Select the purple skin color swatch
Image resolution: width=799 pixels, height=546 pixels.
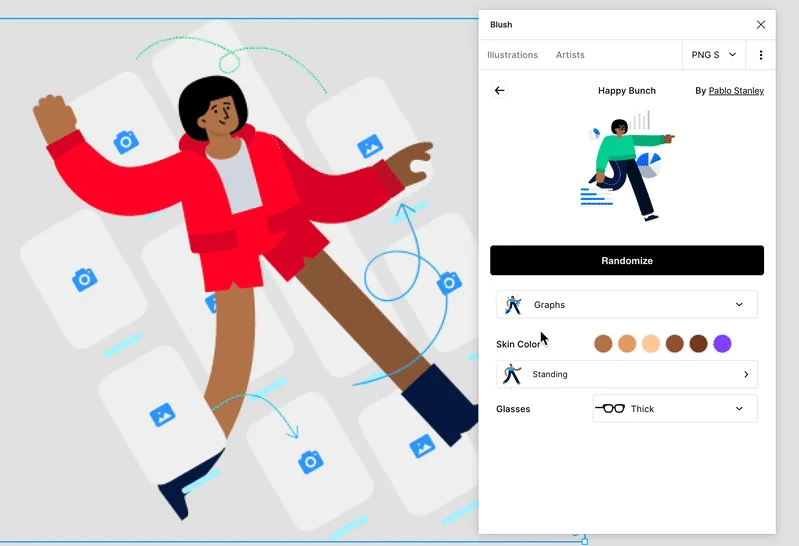pos(722,344)
